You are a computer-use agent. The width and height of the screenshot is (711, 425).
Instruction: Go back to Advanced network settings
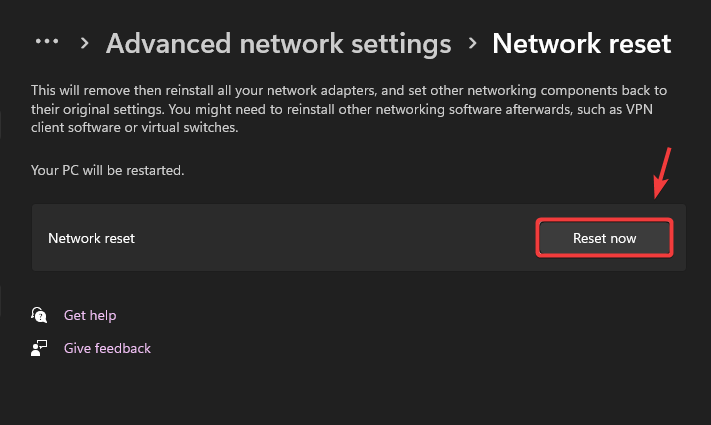278,44
